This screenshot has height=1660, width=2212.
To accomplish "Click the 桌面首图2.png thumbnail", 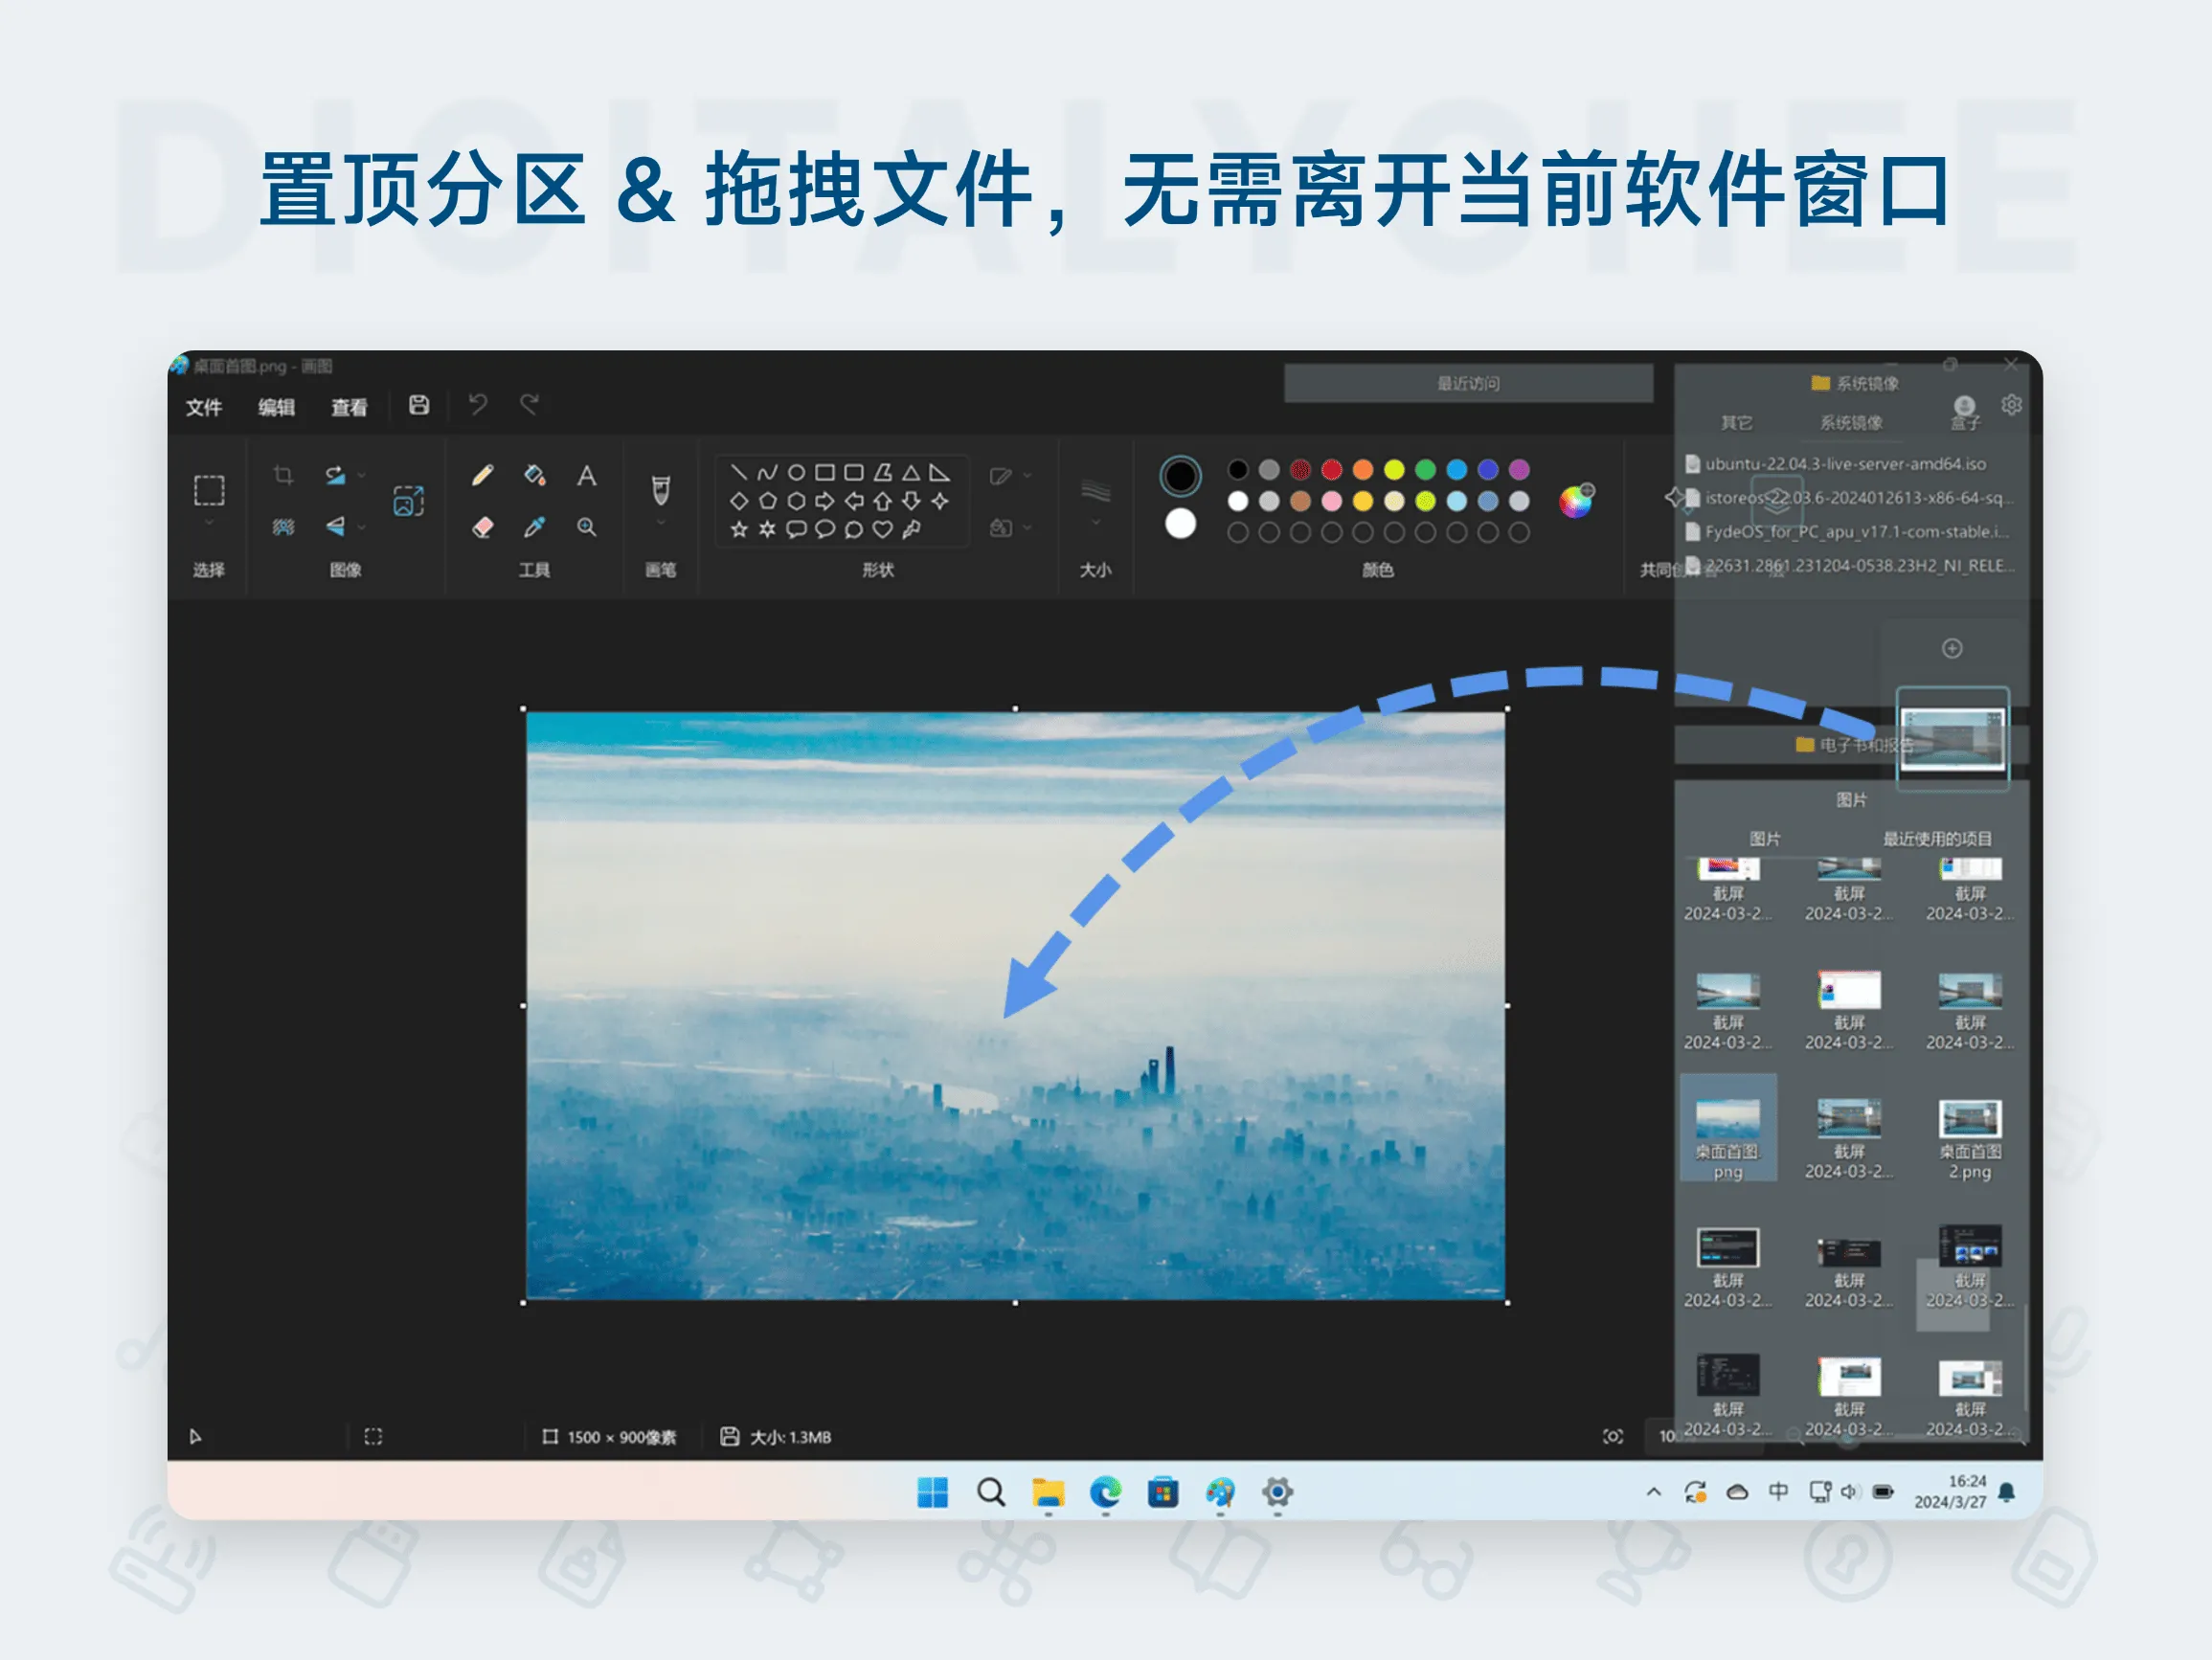I will coord(1969,1120).
